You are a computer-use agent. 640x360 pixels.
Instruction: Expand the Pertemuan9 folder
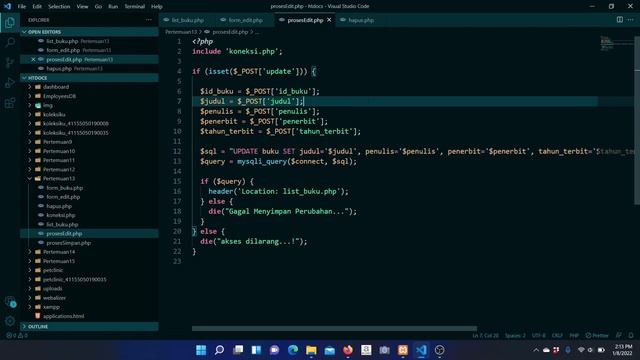tap(30, 142)
